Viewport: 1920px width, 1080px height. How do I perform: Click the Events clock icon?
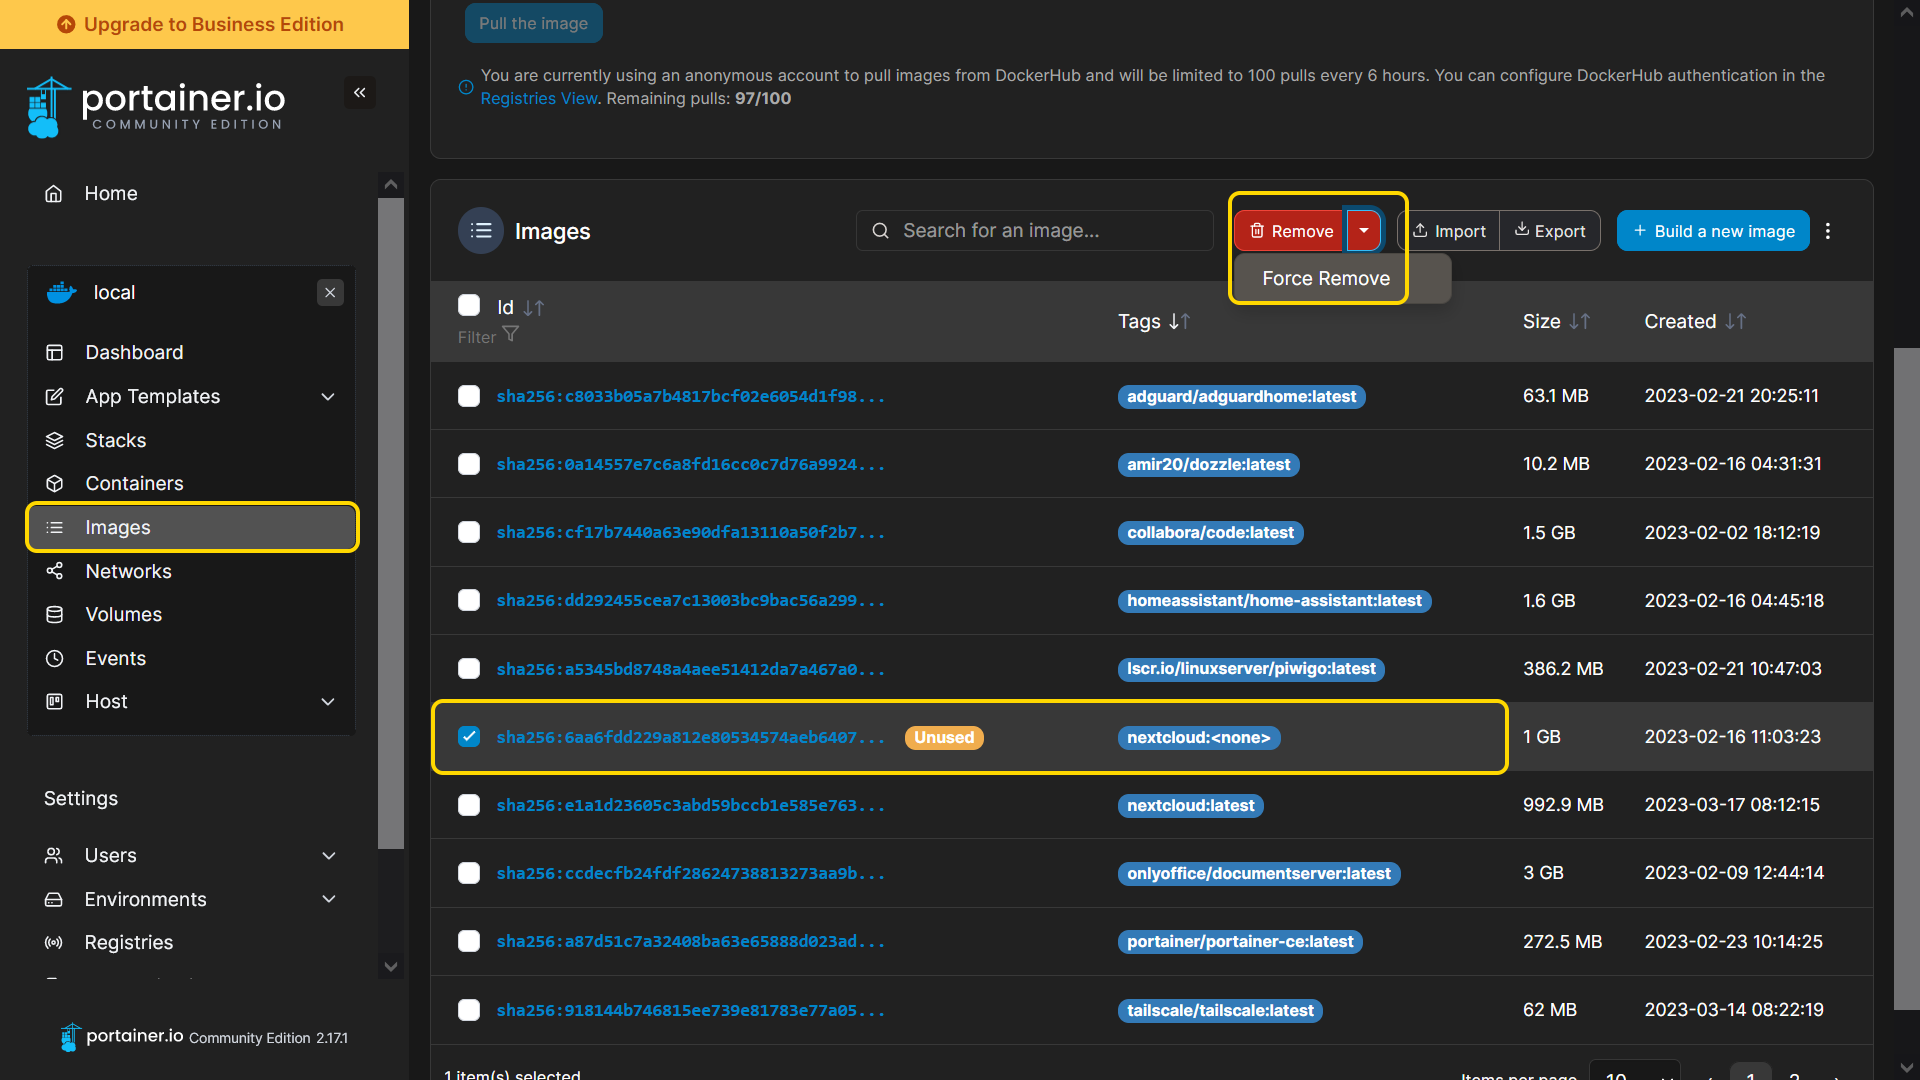[x=55, y=659]
